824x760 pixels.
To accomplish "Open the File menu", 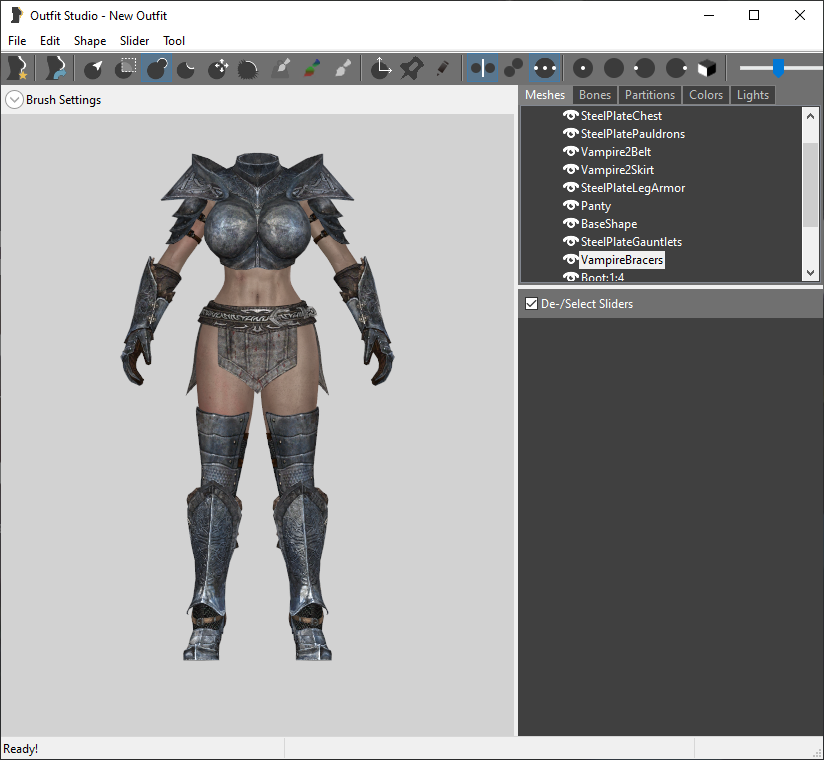I will pos(17,41).
